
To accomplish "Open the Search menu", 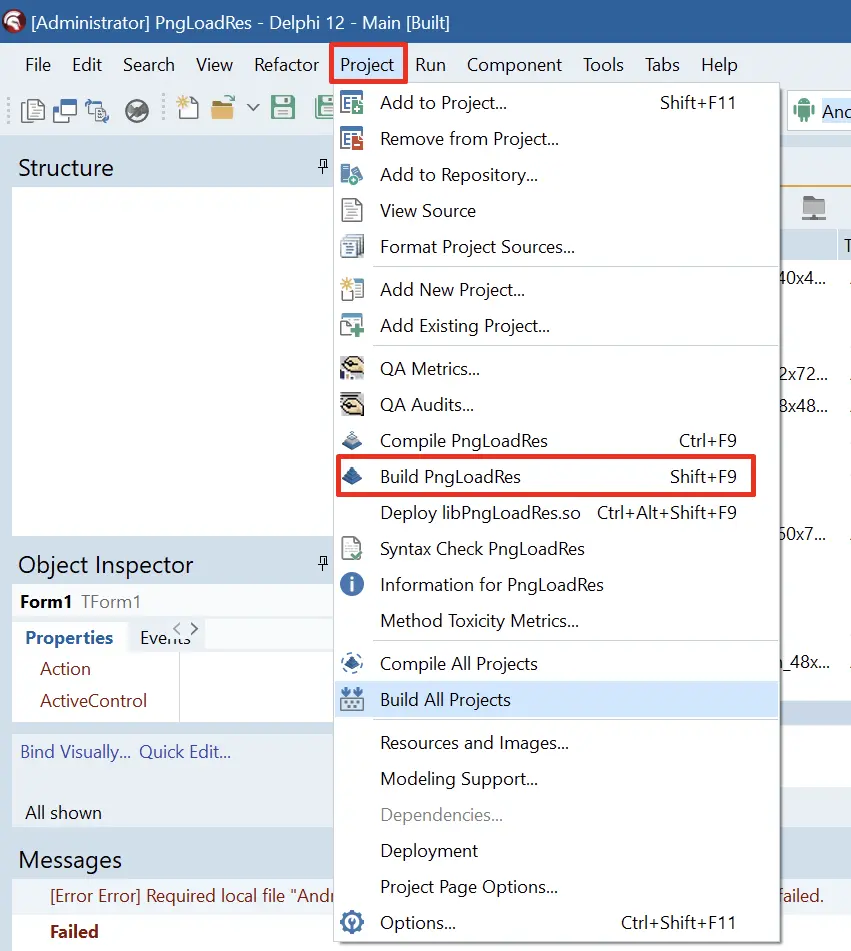I will [x=149, y=64].
